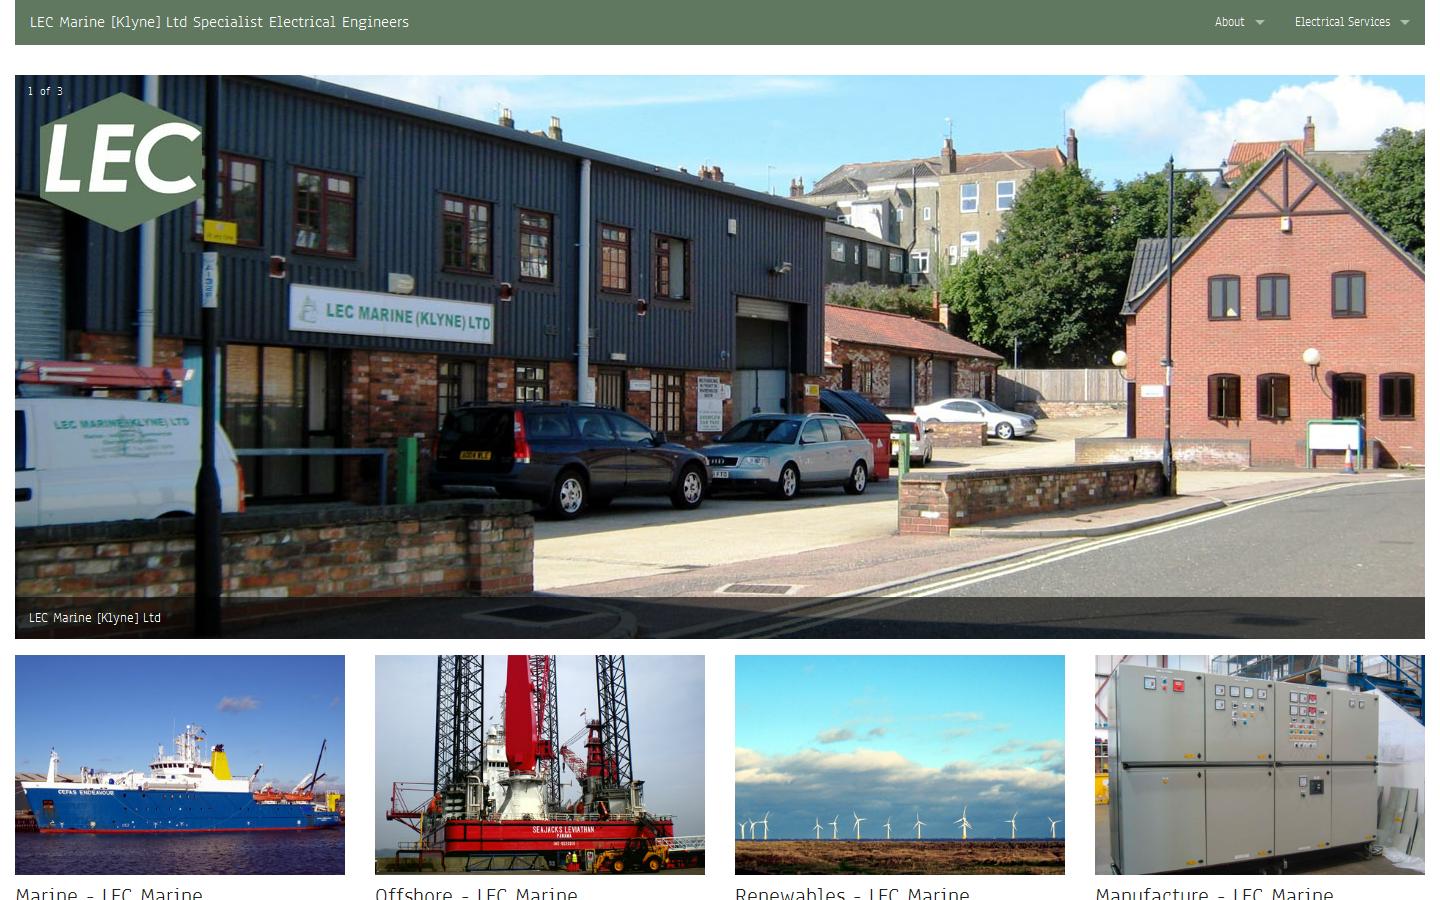Click the red Seajacks Leviathan offshore rig thumbnail
The height and width of the screenshot is (900, 1440).
click(x=540, y=764)
